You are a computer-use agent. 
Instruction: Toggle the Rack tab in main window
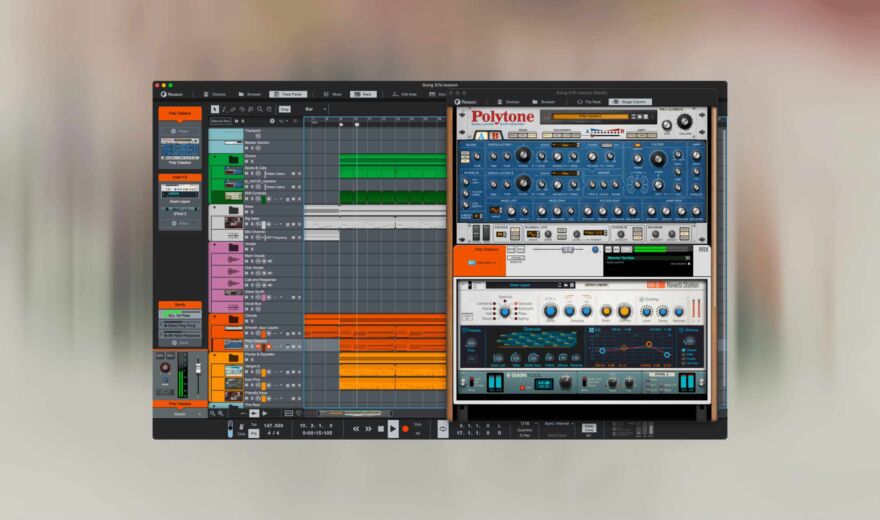pyautogui.click(x=363, y=94)
